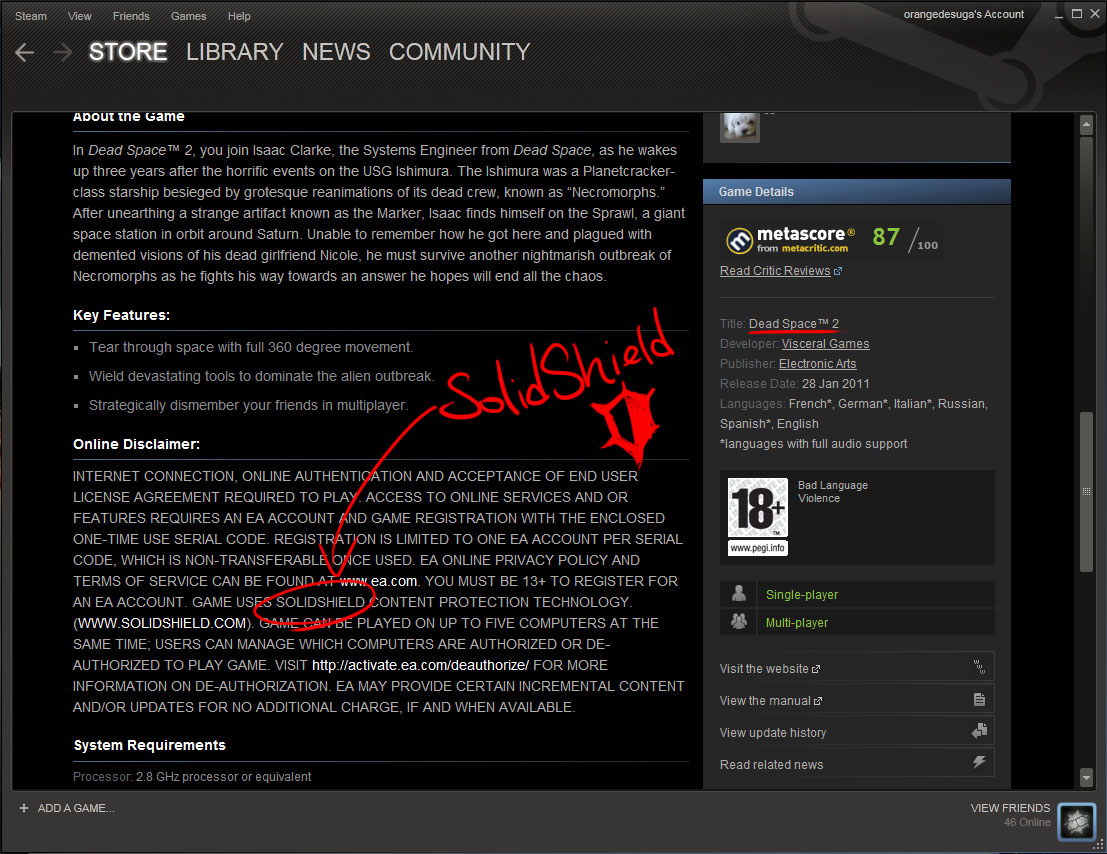Open the Friends menu
The height and width of the screenshot is (854, 1107).
tap(131, 16)
